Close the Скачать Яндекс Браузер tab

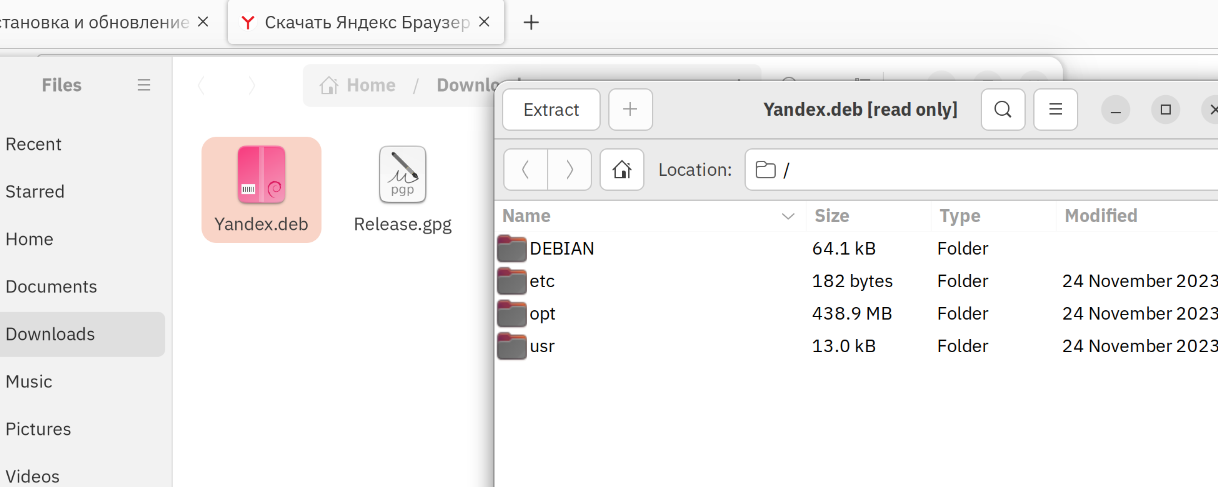[x=484, y=22]
